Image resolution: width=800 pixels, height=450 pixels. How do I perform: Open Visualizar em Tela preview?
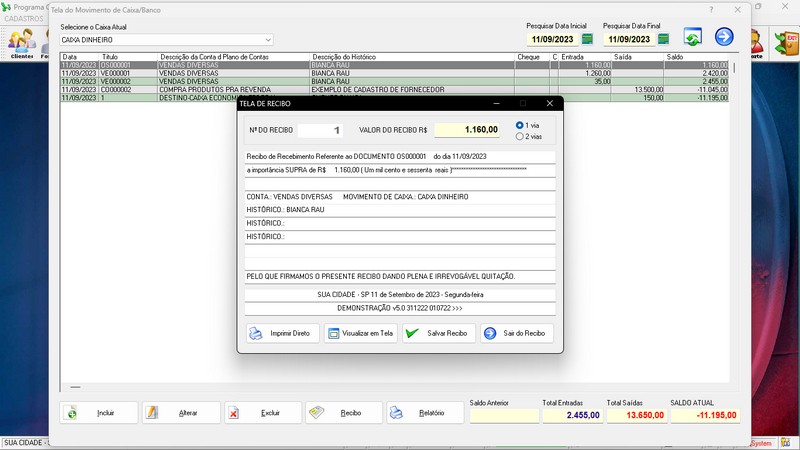359,333
